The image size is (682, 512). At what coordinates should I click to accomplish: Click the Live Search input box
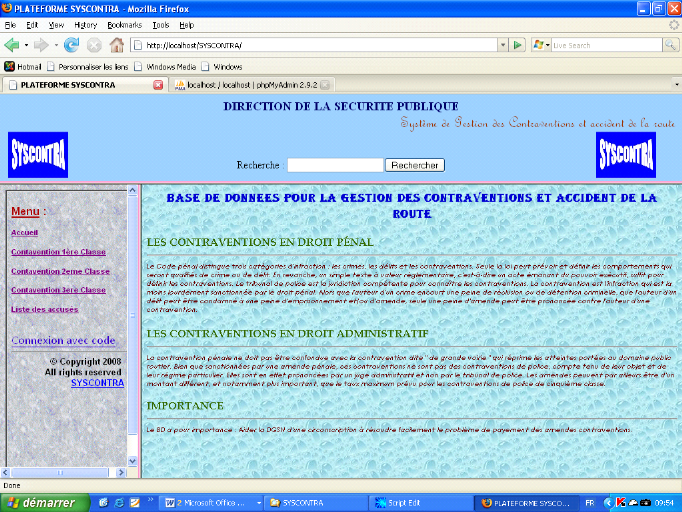point(606,45)
